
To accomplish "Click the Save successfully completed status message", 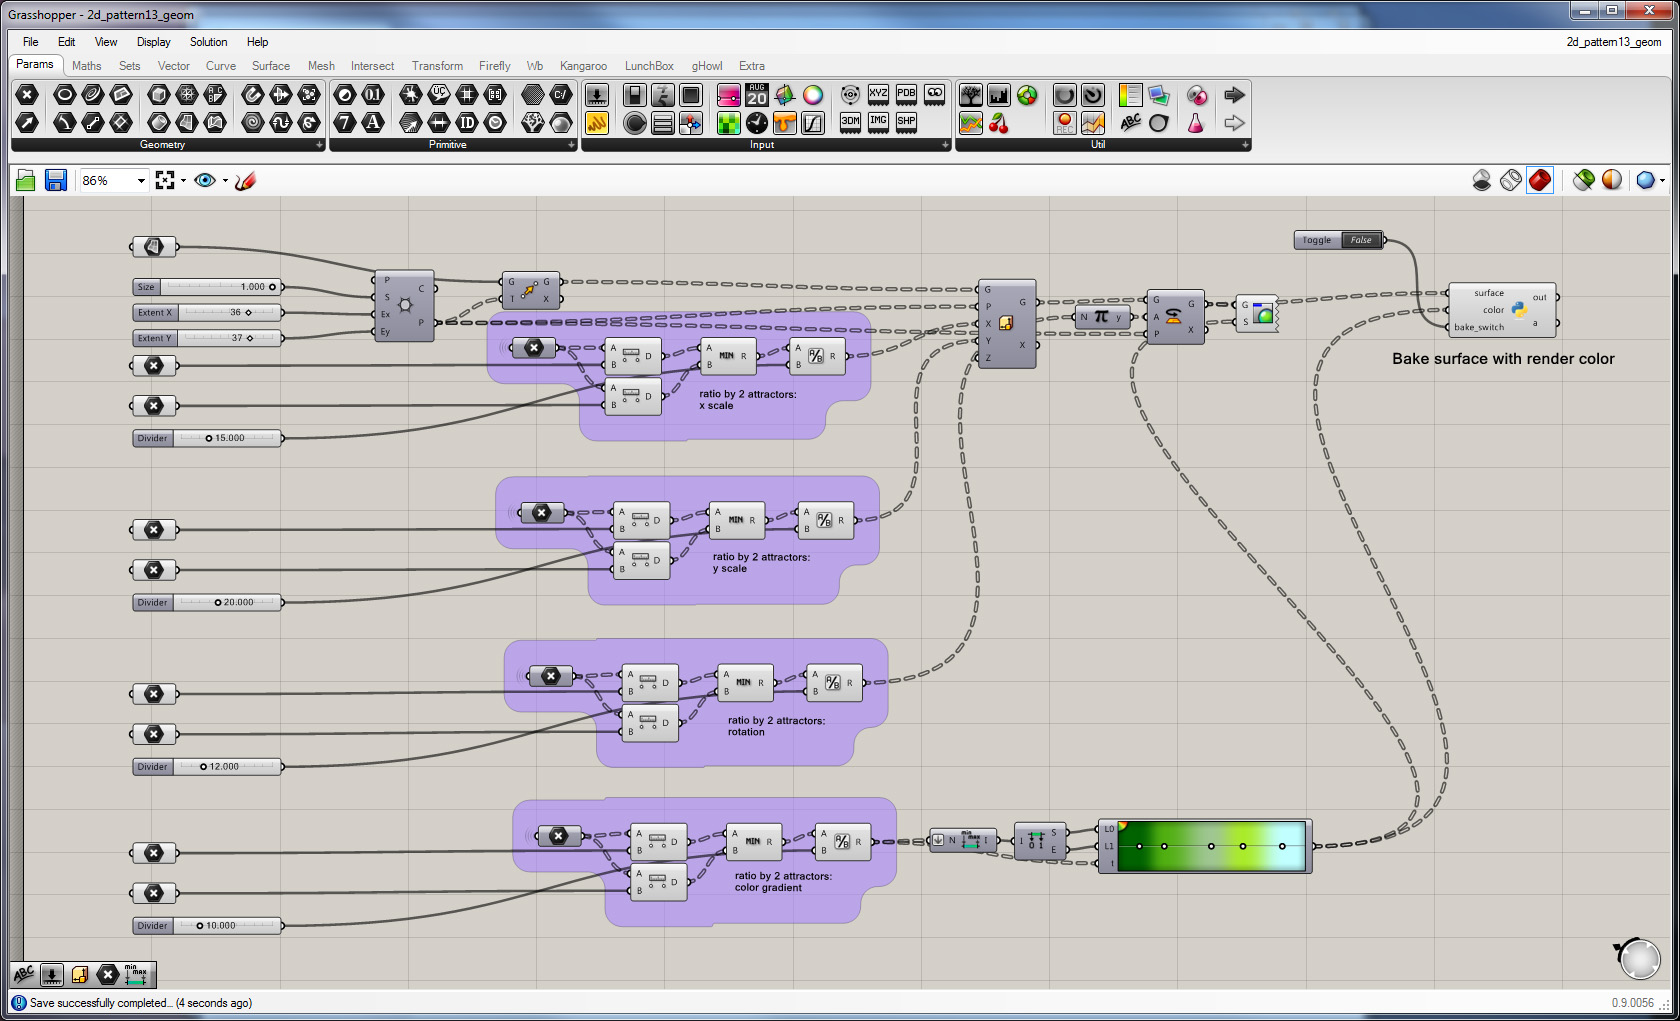I will (x=140, y=1003).
